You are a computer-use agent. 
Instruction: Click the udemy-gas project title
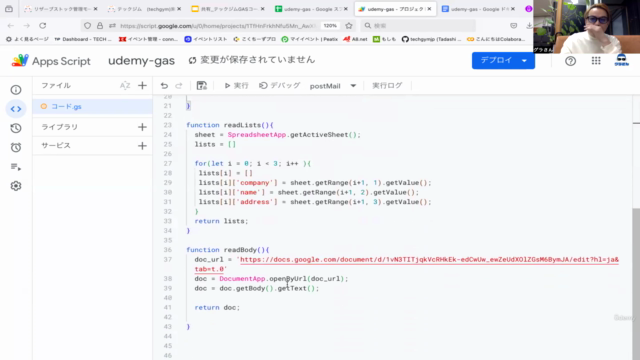[x=141, y=61]
